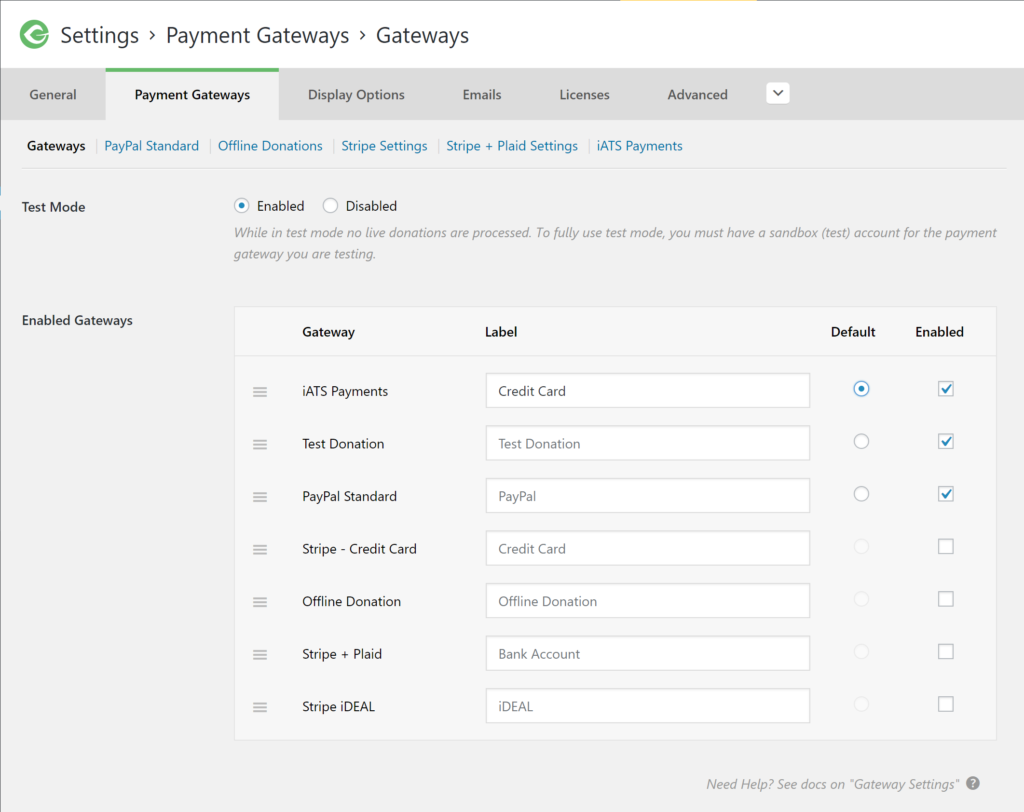Go to the Emails tab
Image resolution: width=1024 pixels, height=812 pixels.
click(x=482, y=95)
